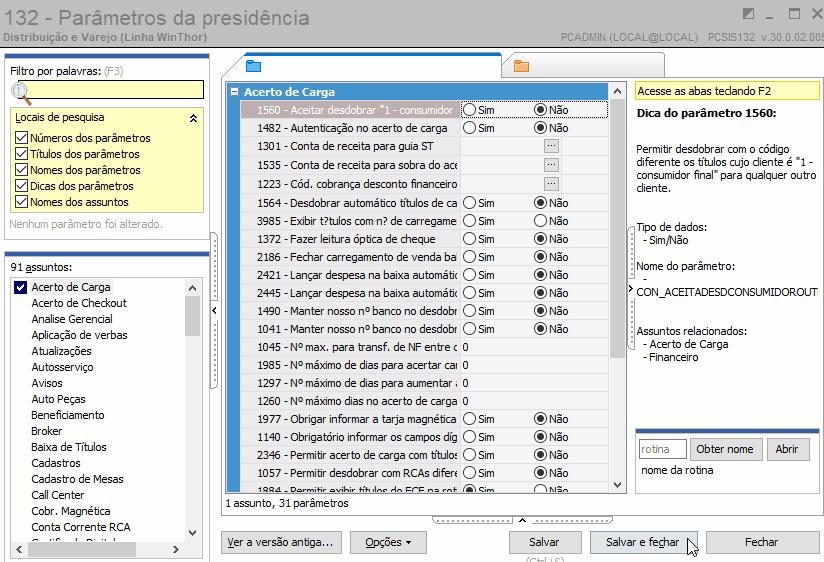The width and height of the screenshot is (824, 562).
Task: Open lookup button for parameter 1535
Action: click(551, 165)
